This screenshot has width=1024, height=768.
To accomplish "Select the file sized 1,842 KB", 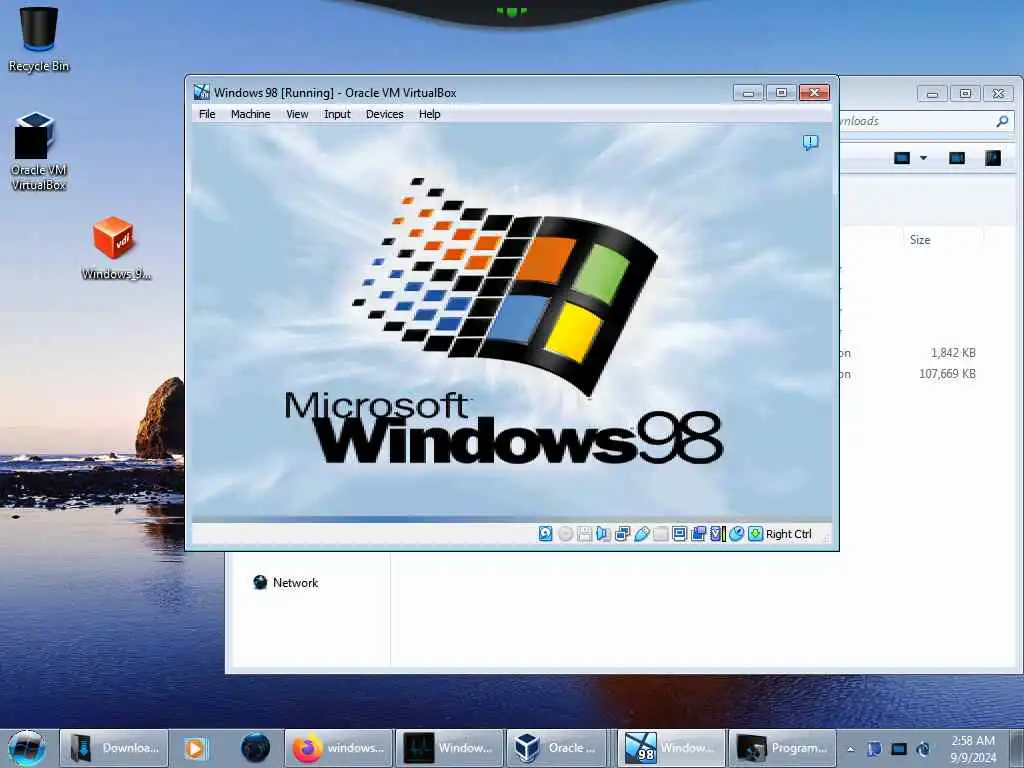I will tap(953, 353).
